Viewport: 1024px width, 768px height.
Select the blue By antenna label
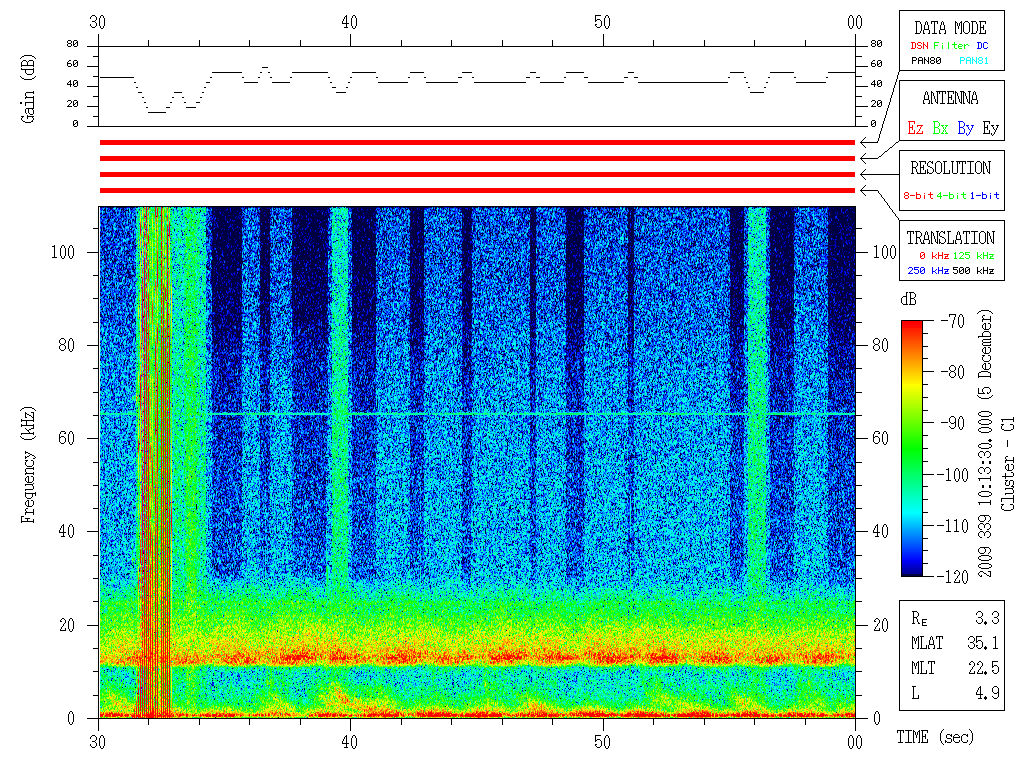(965, 128)
